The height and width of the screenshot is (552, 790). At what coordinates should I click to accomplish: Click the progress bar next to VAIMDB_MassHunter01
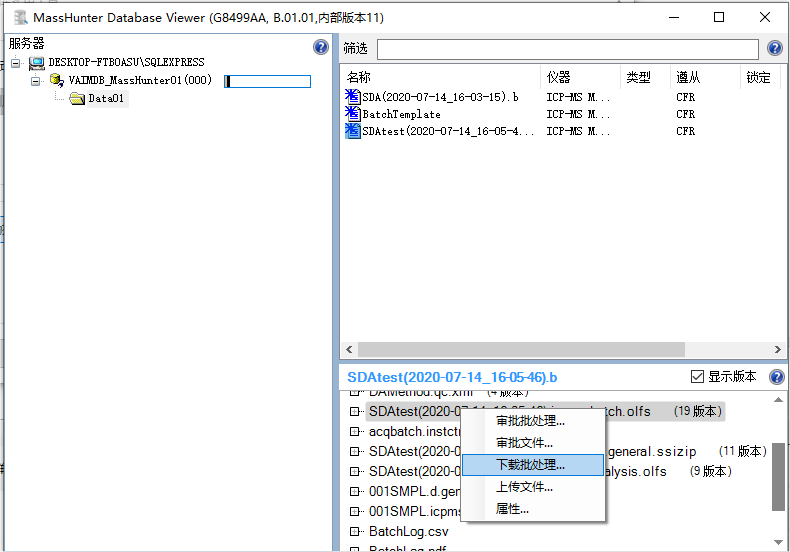(268, 81)
